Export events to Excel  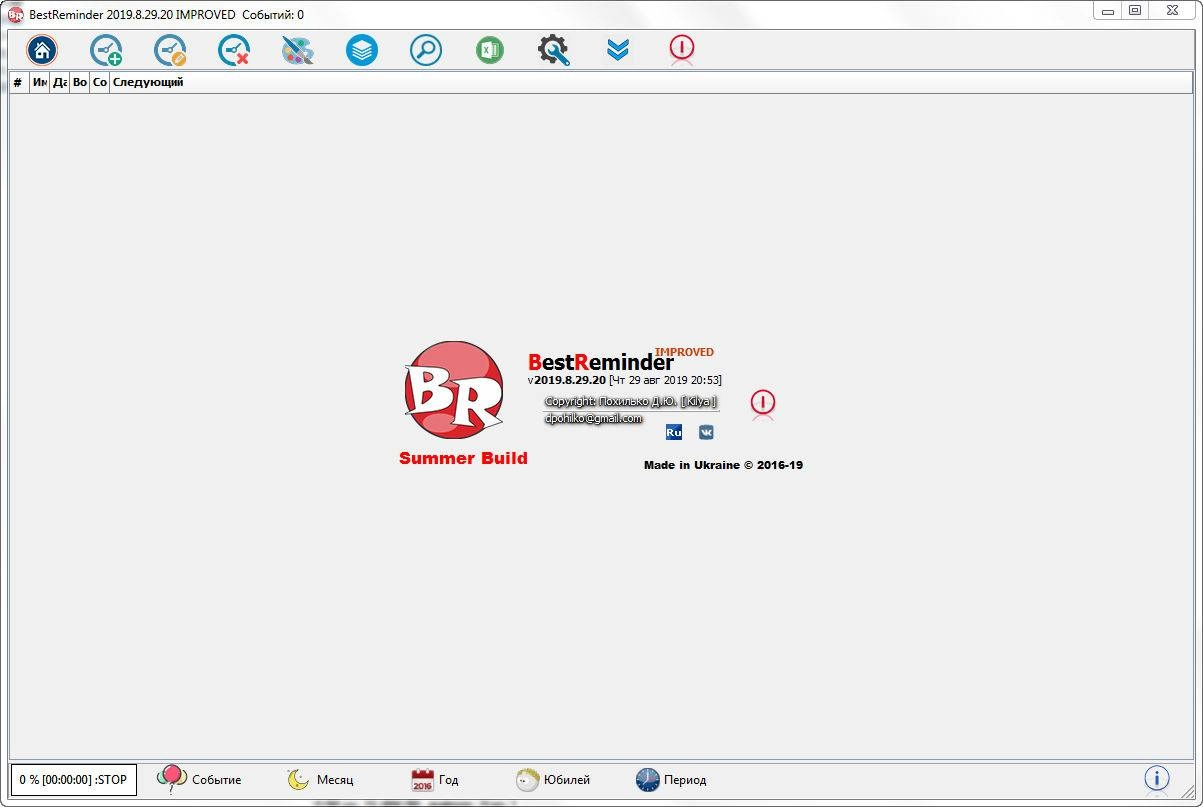click(x=490, y=50)
